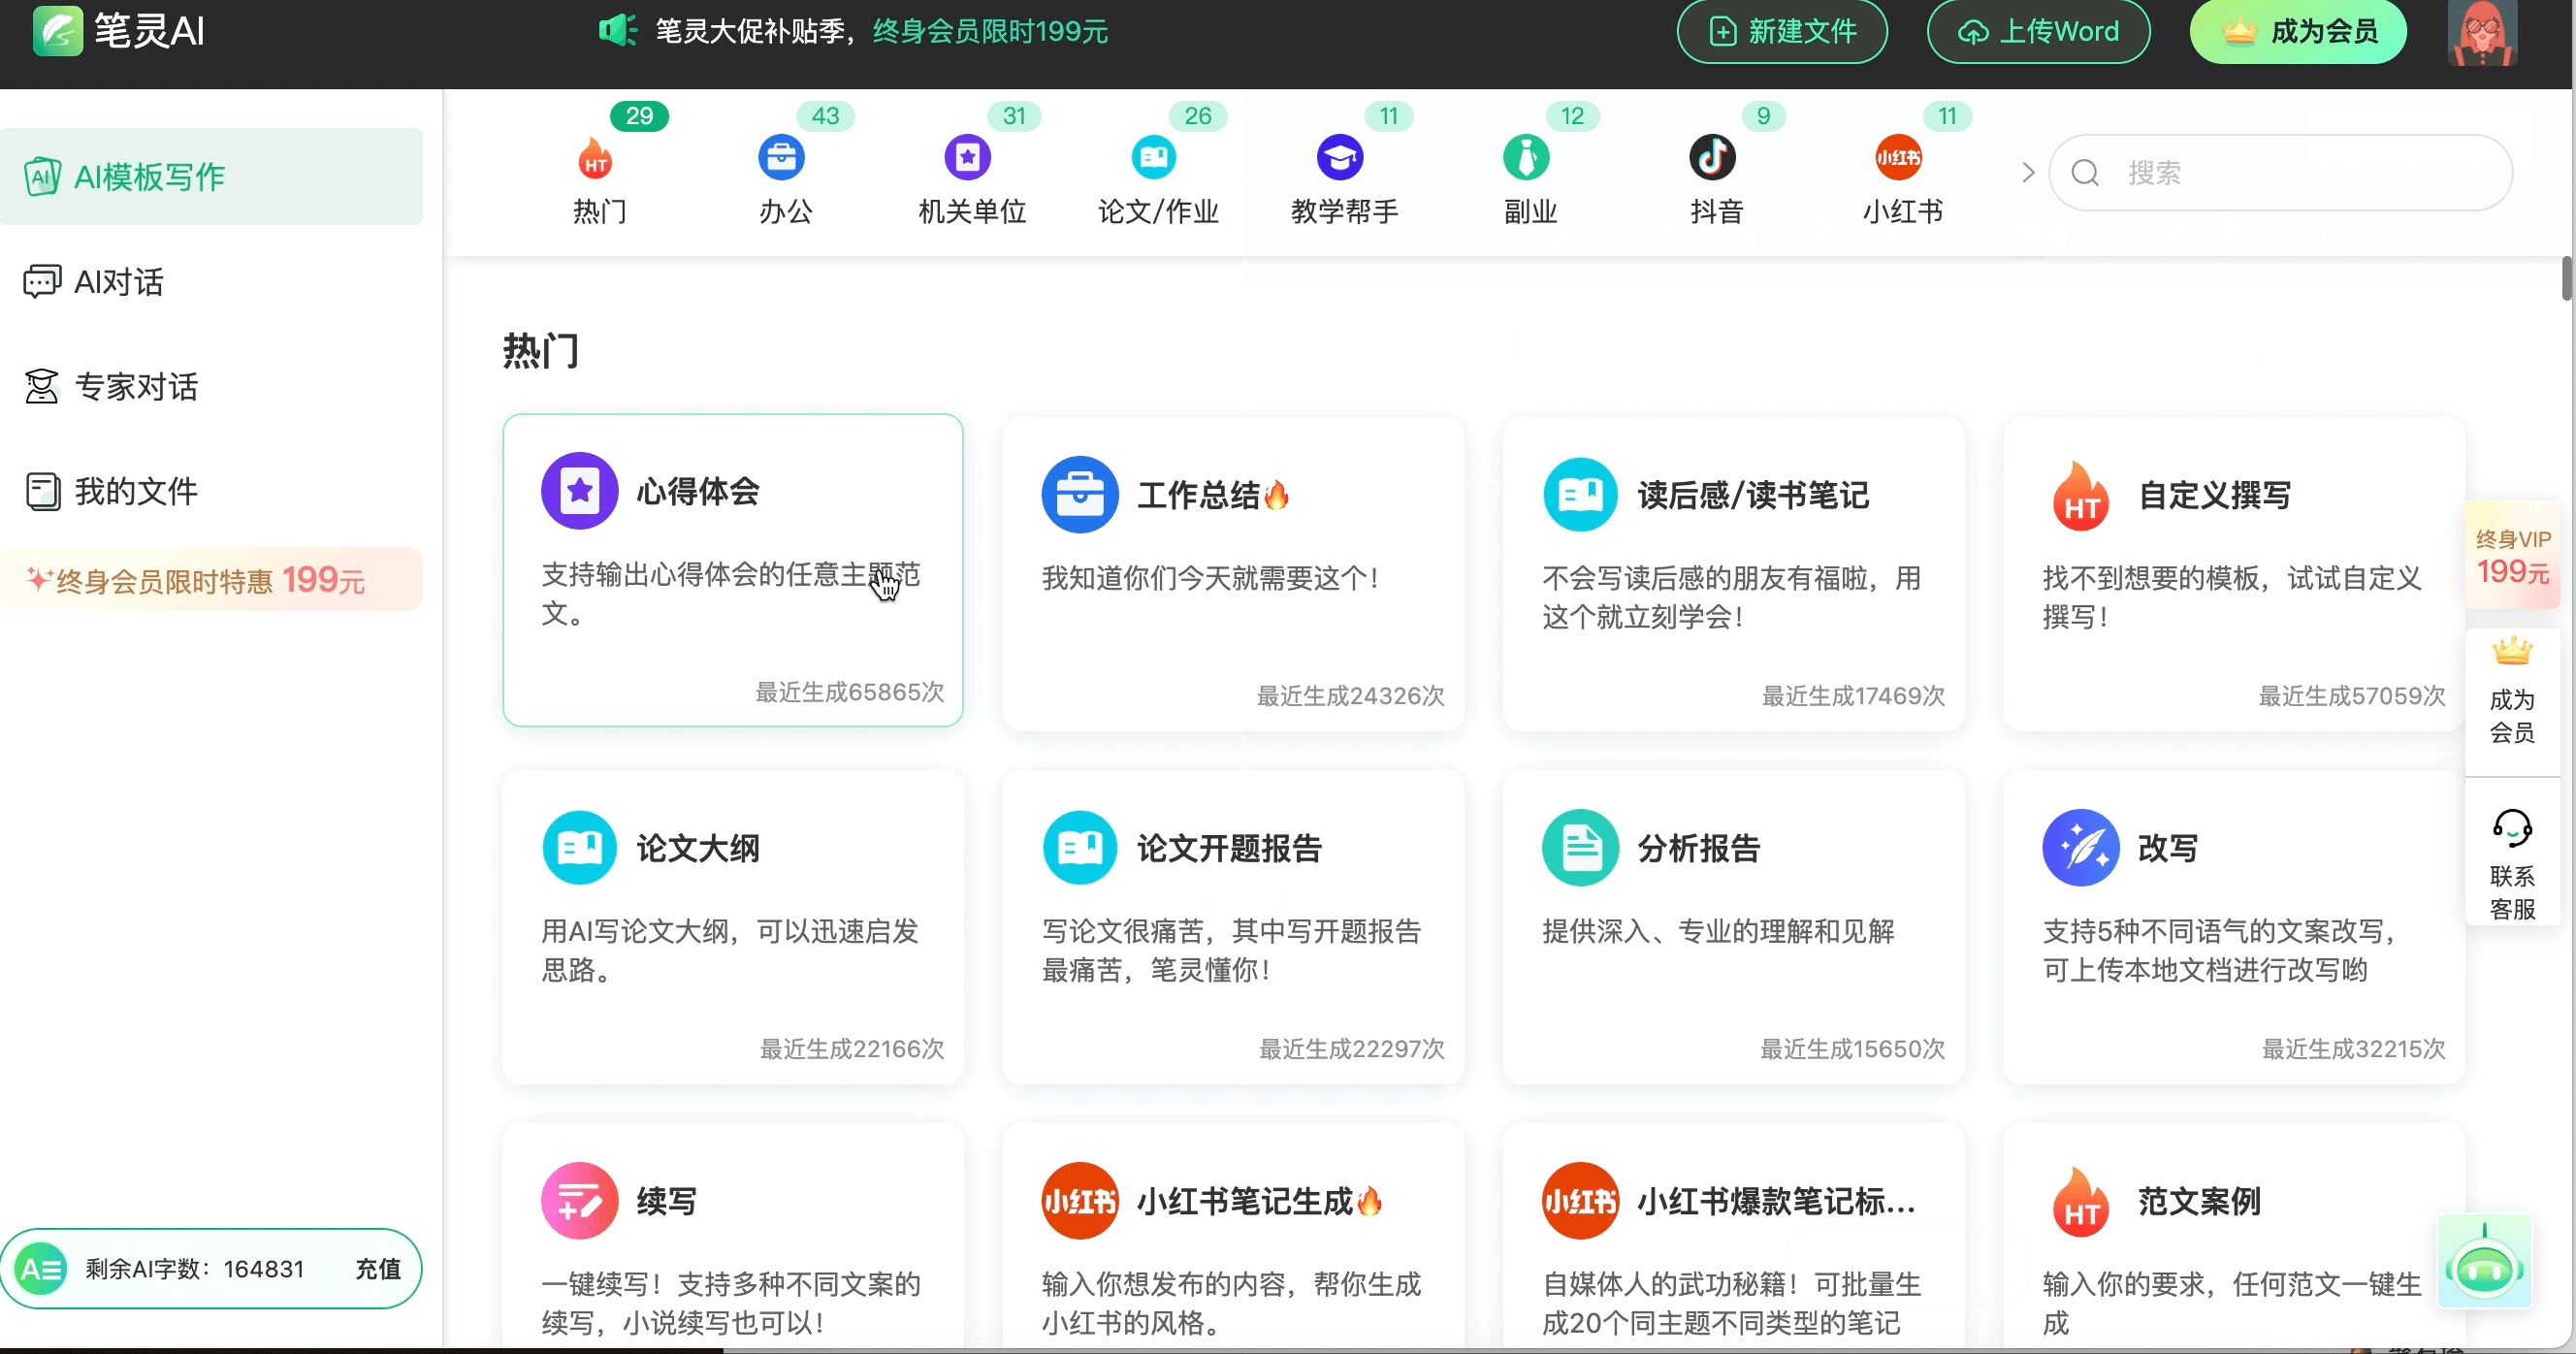Click the 上传Word button
This screenshot has height=1354, width=2576.
click(2038, 31)
